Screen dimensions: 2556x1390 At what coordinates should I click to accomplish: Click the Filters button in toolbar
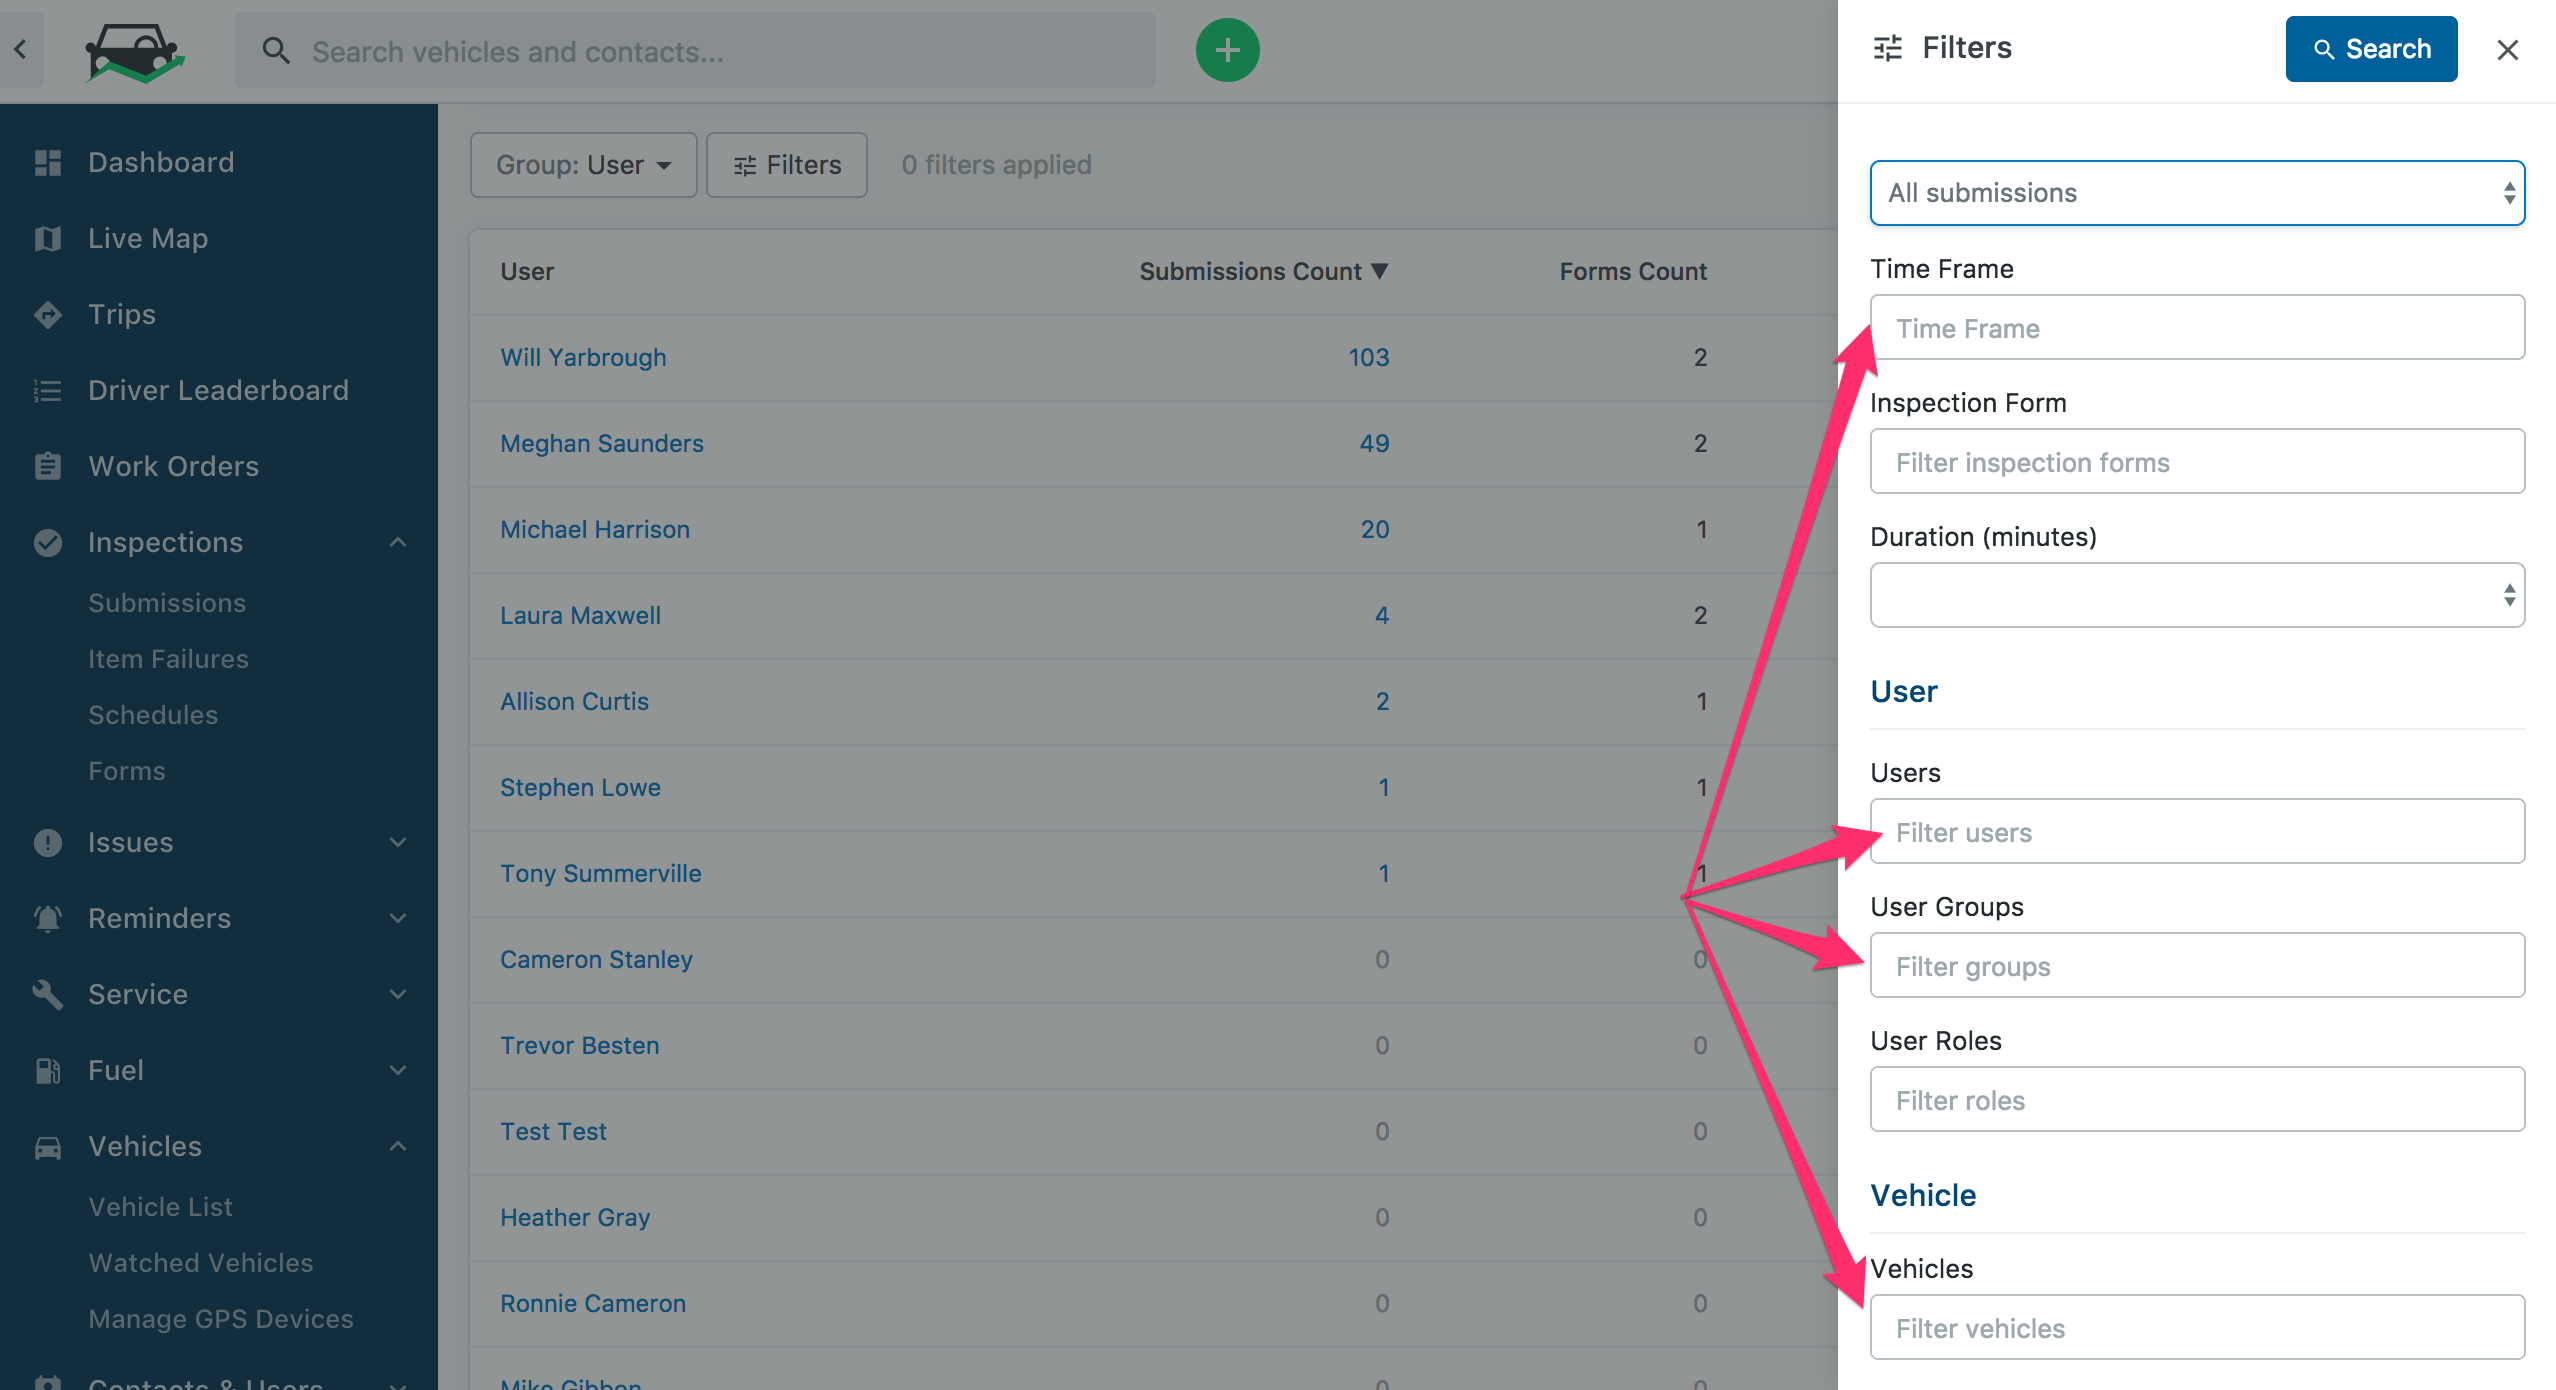(787, 165)
